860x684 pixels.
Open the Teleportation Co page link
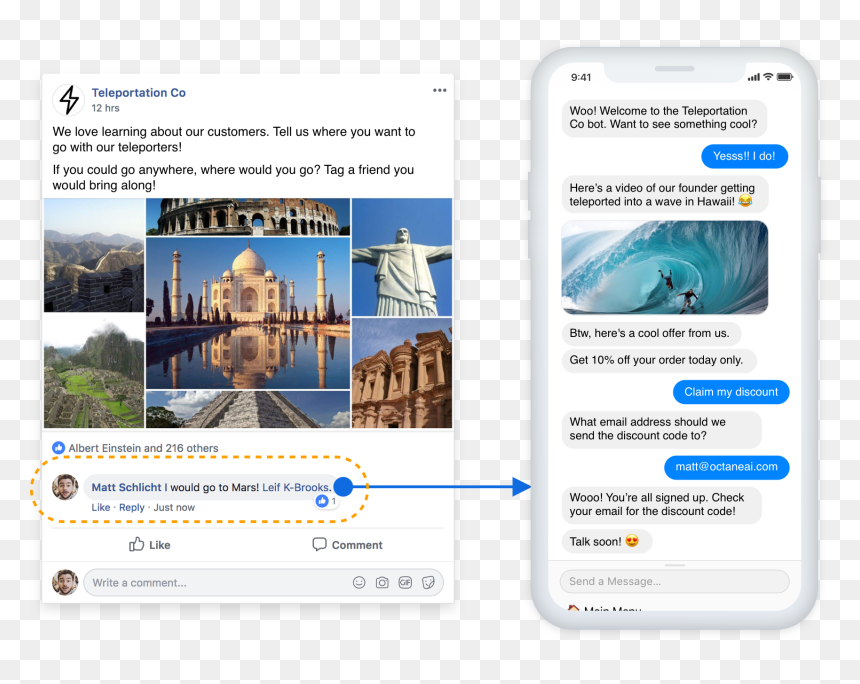138,93
